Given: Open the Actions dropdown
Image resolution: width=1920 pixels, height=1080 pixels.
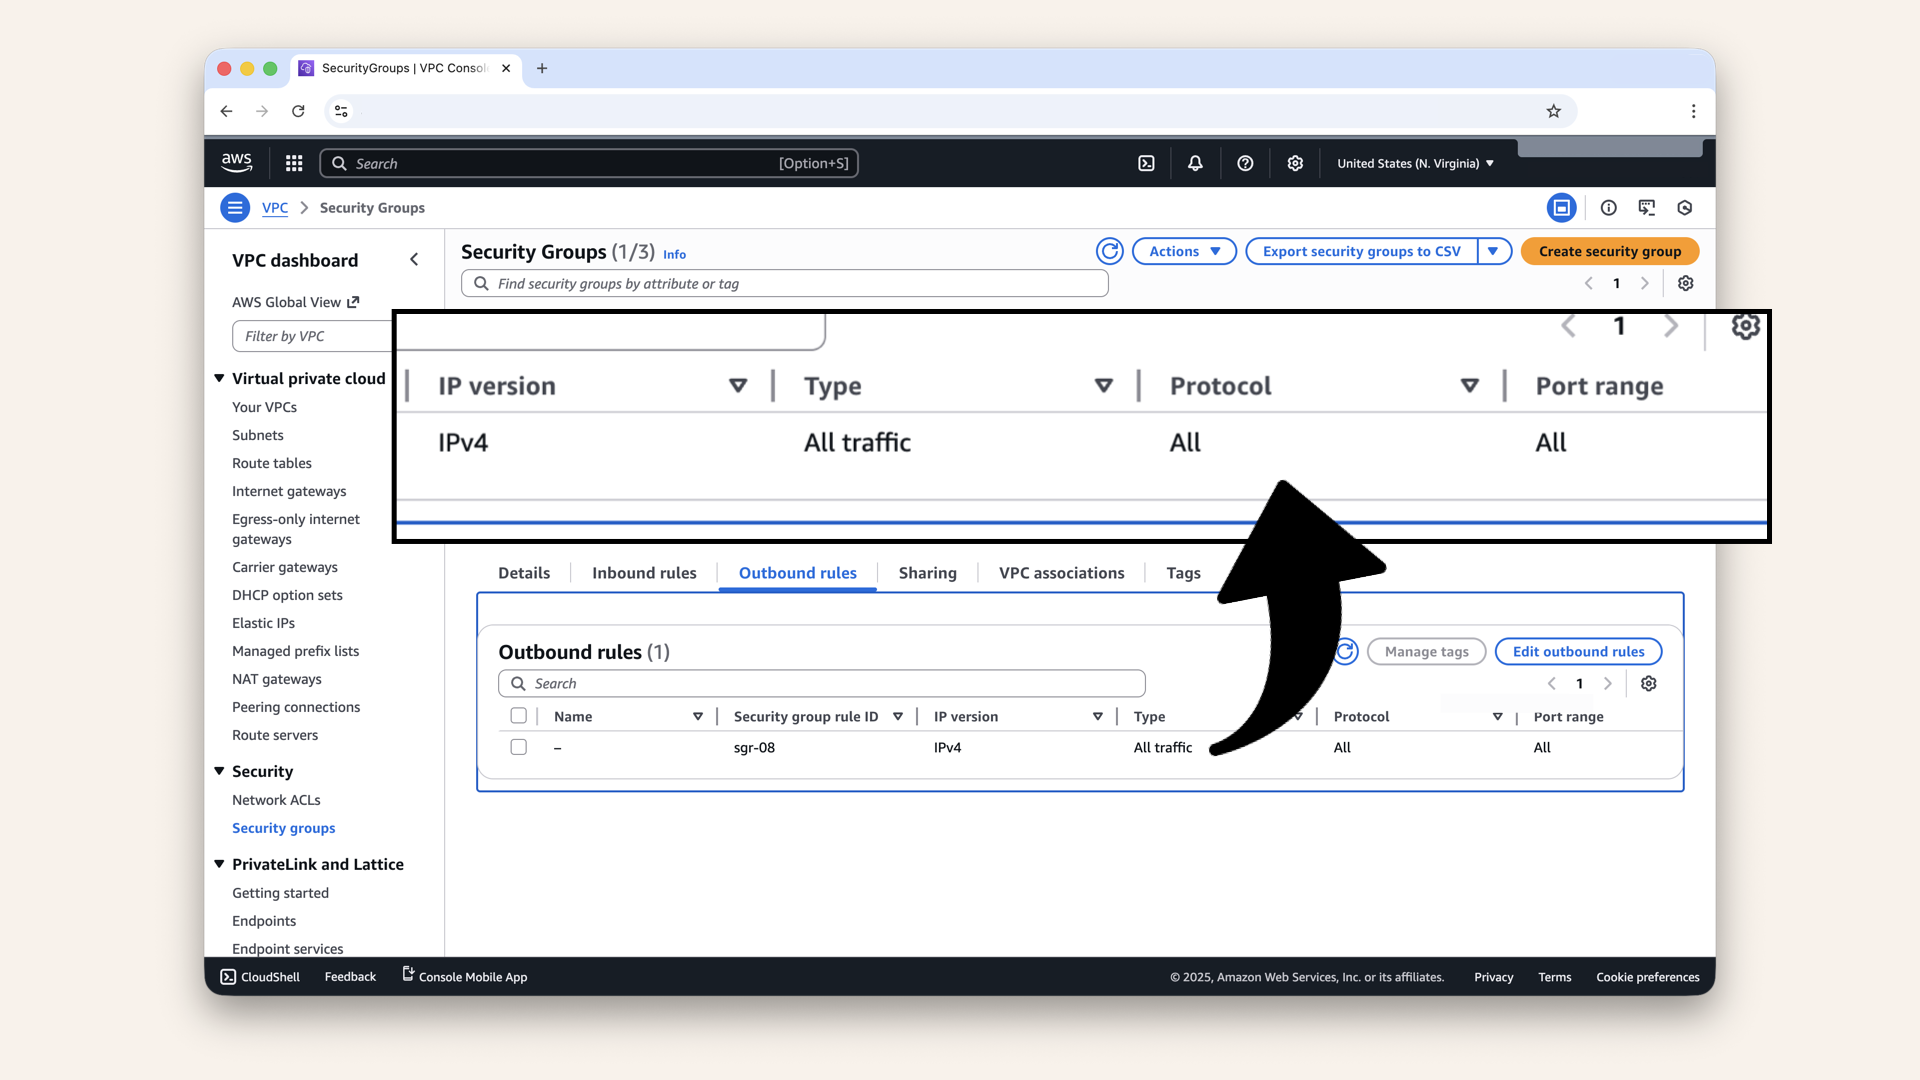Looking at the screenshot, I should click(x=1184, y=251).
